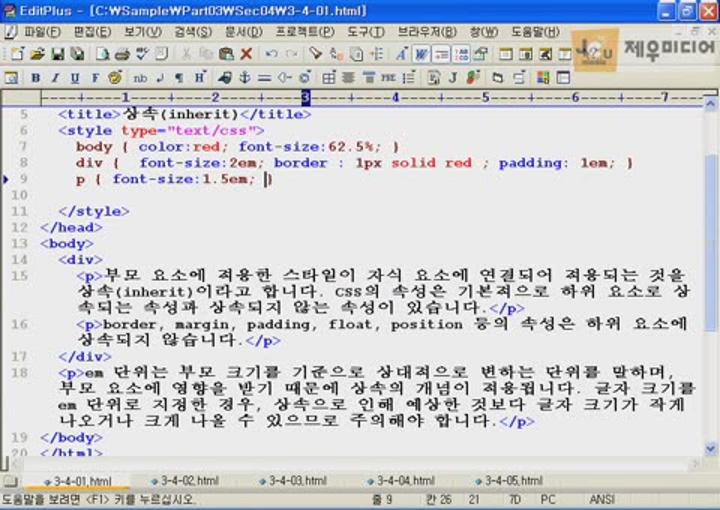The image size is (720, 510).
Task: Click the Underline 'U' HTML toolbar icon
Action: (75, 78)
